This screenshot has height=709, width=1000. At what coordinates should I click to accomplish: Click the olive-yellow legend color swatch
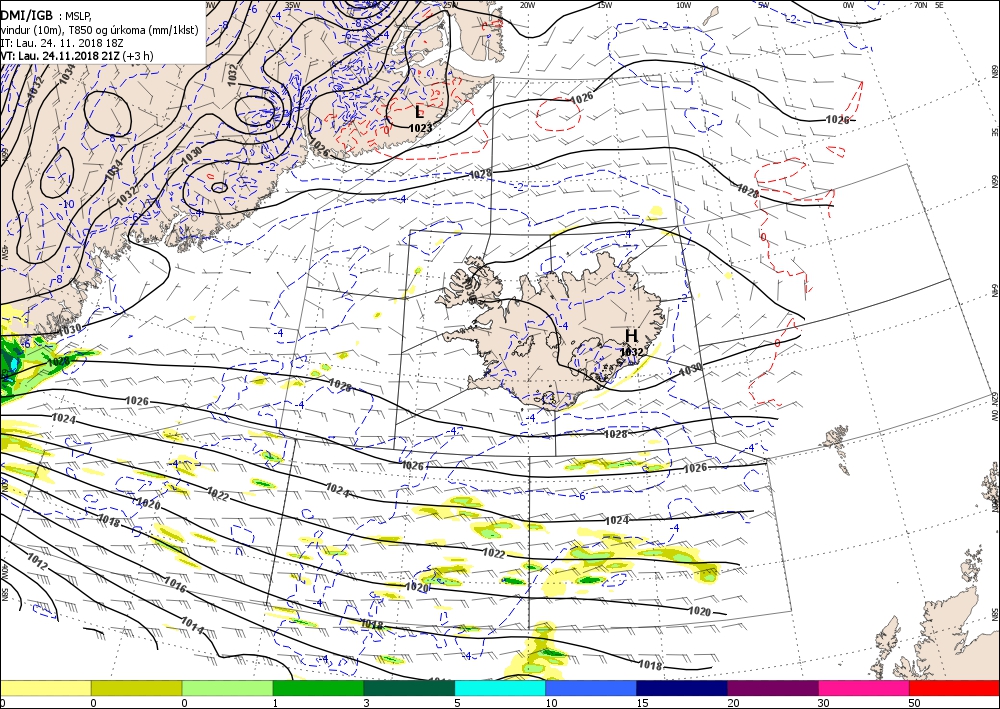pyautogui.click(x=136, y=688)
